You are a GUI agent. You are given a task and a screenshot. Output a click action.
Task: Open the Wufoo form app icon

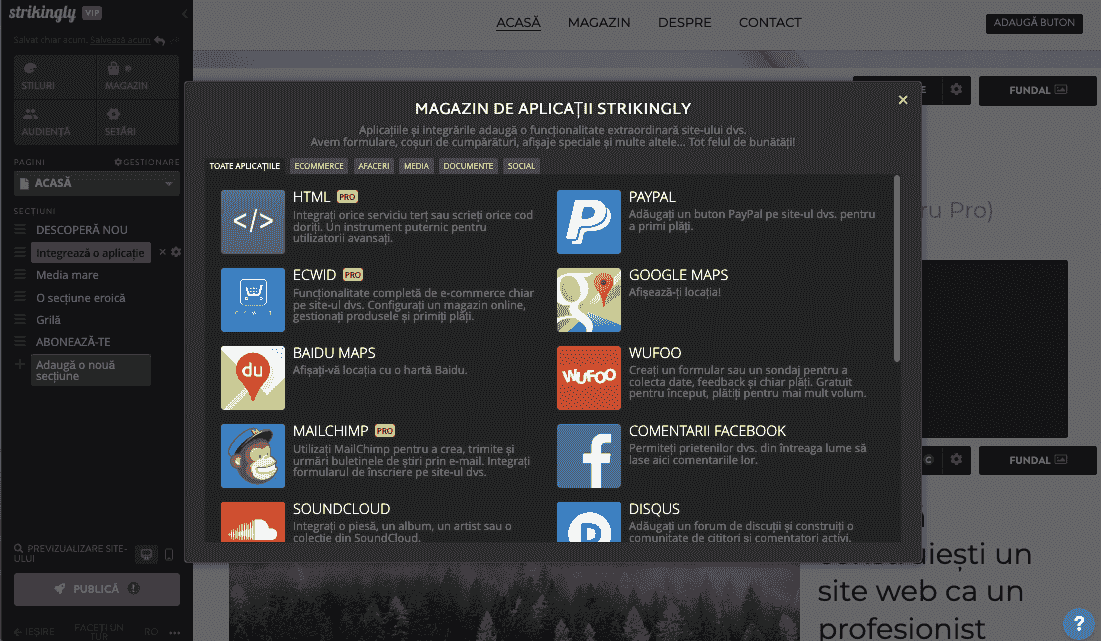pos(588,378)
